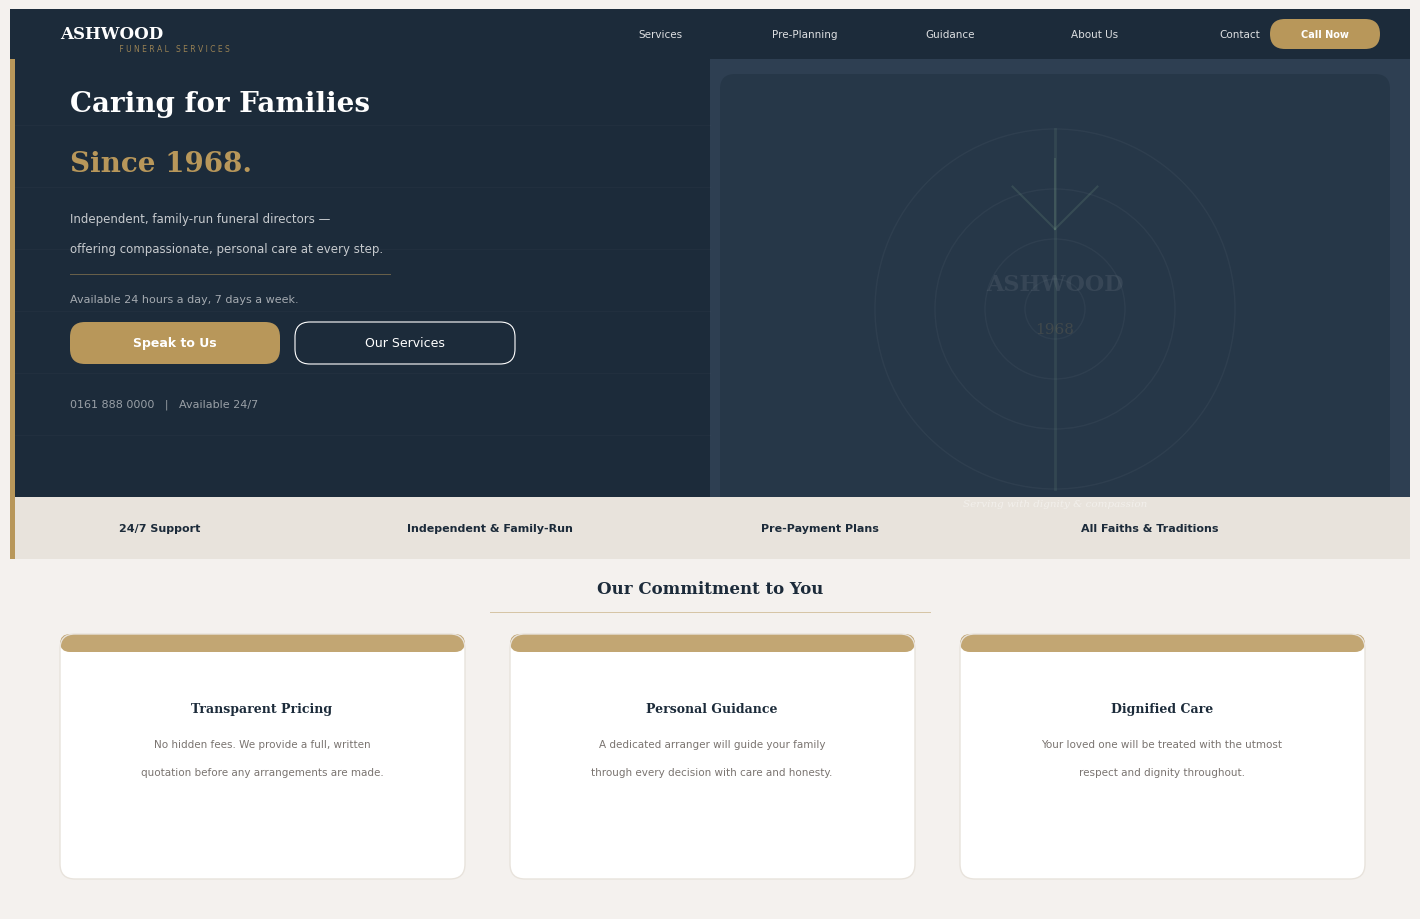Screen dimensions: 1420x919
Task: Click the ASHWOOD logo in the header
Action: 111,34
